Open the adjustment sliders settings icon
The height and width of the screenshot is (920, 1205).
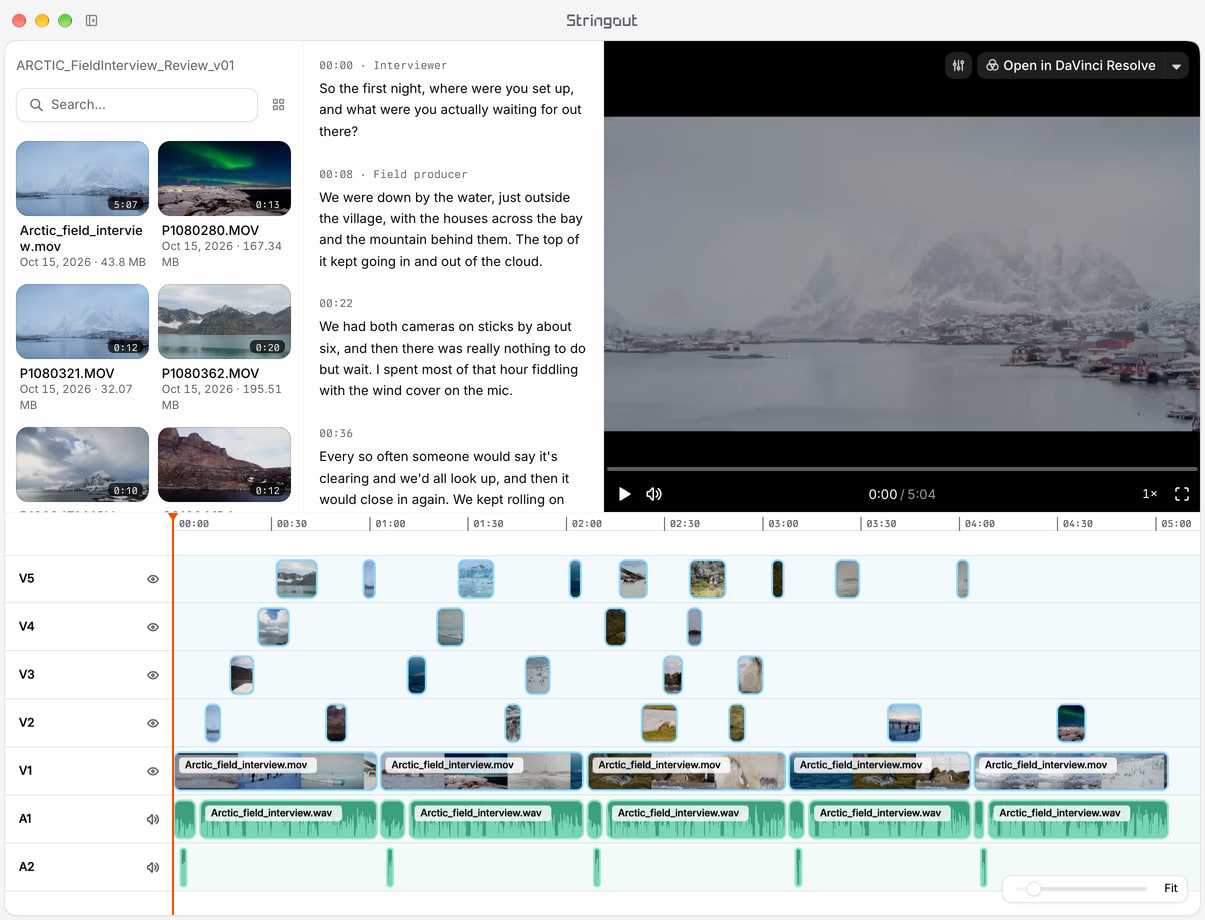pos(958,66)
